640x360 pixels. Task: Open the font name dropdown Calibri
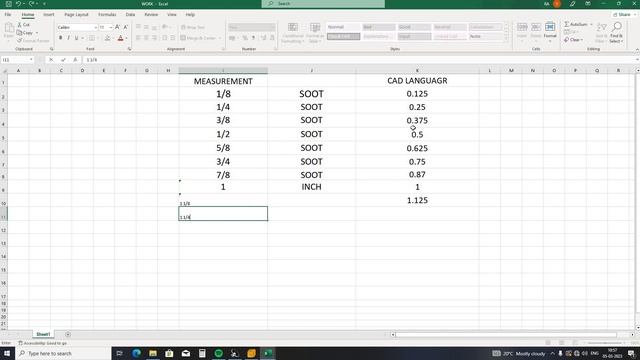[96, 27]
